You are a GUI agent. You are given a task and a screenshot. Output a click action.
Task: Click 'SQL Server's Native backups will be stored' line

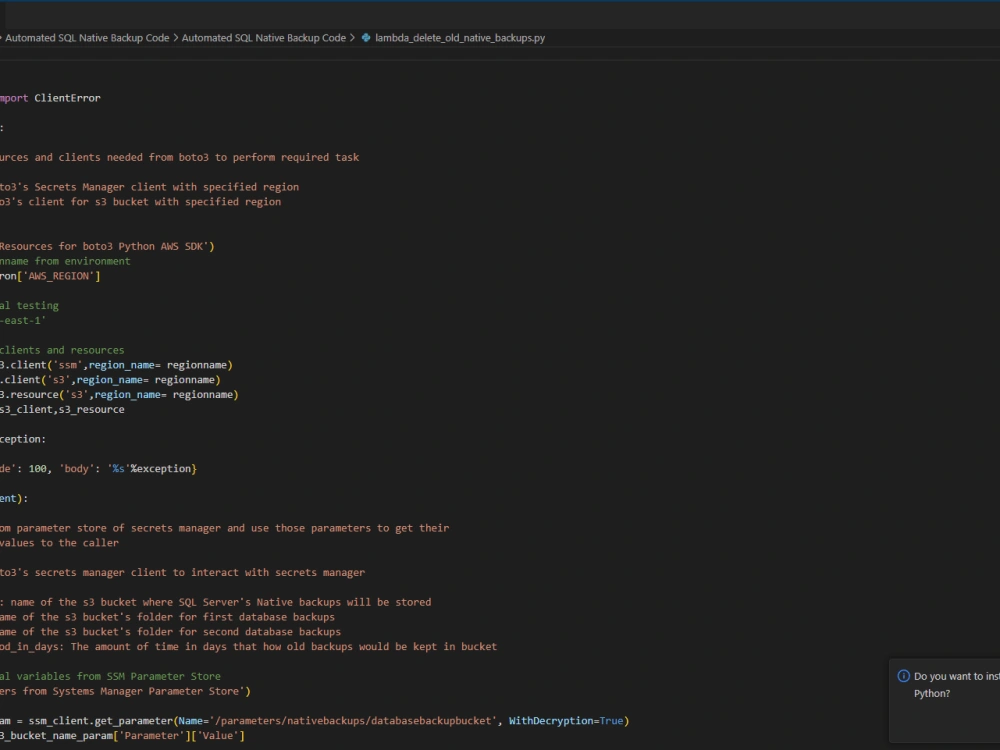(x=216, y=602)
